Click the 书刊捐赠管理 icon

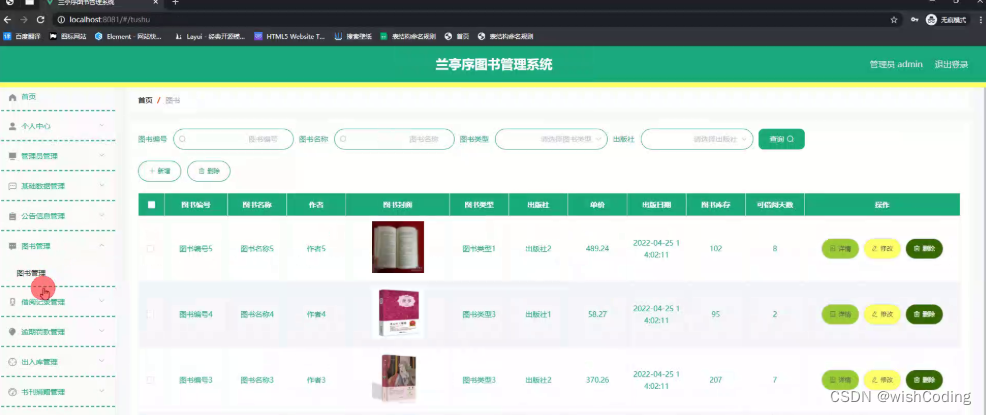click(x=13, y=392)
